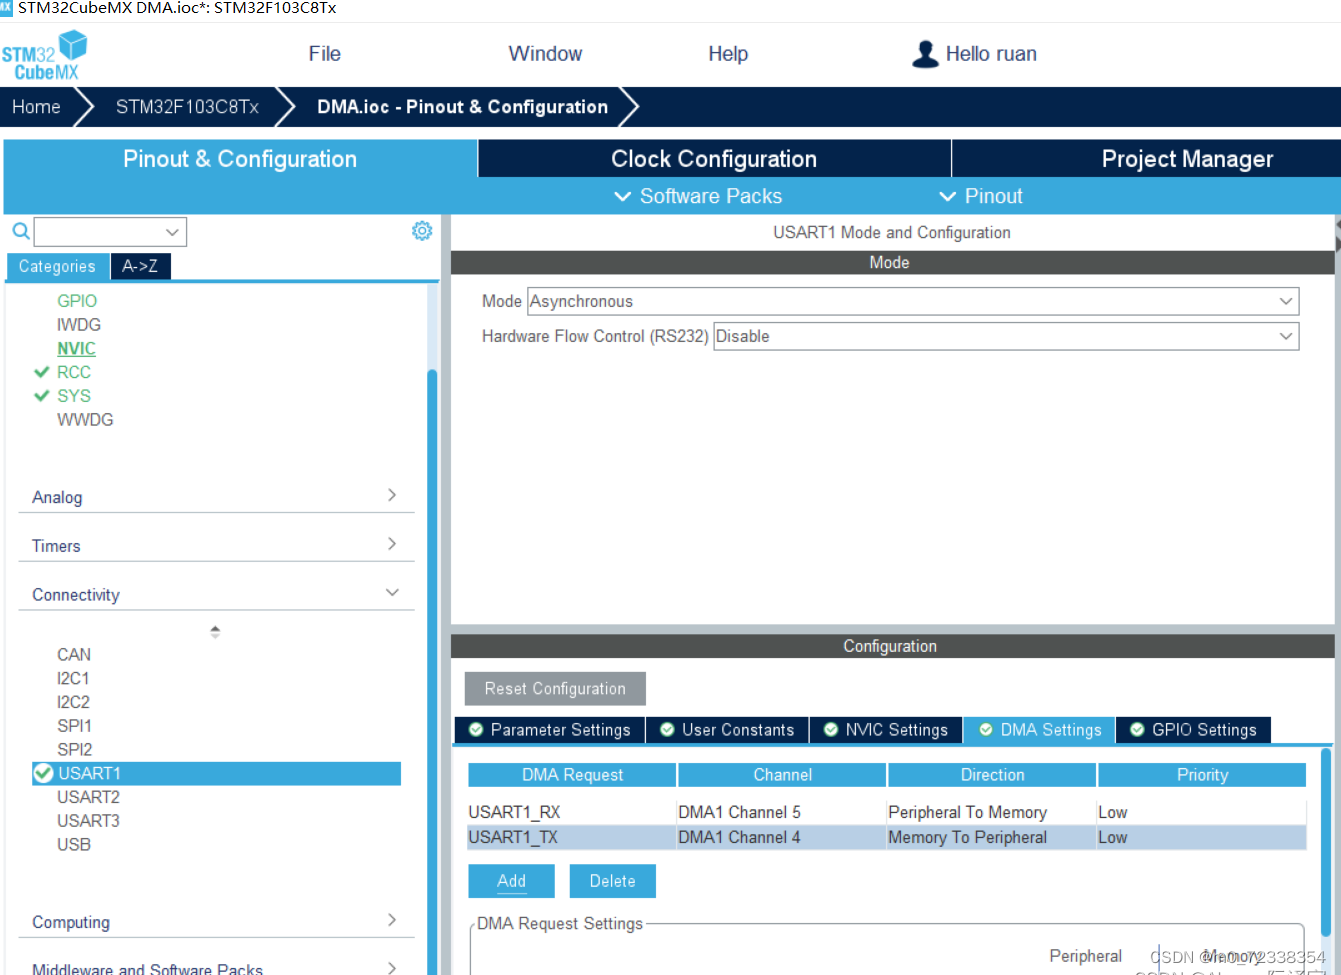The image size is (1341, 975).
Task: Open the Help menu
Action: (728, 54)
